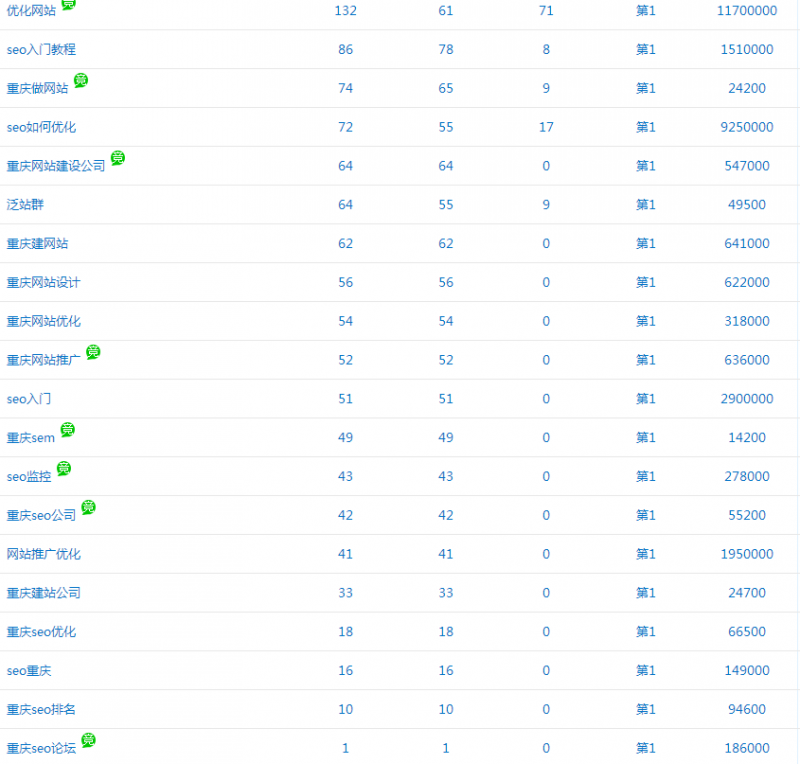Click the green 竞 badge beside 重庆网站推广
This screenshot has height=764, width=800.
[93, 352]
